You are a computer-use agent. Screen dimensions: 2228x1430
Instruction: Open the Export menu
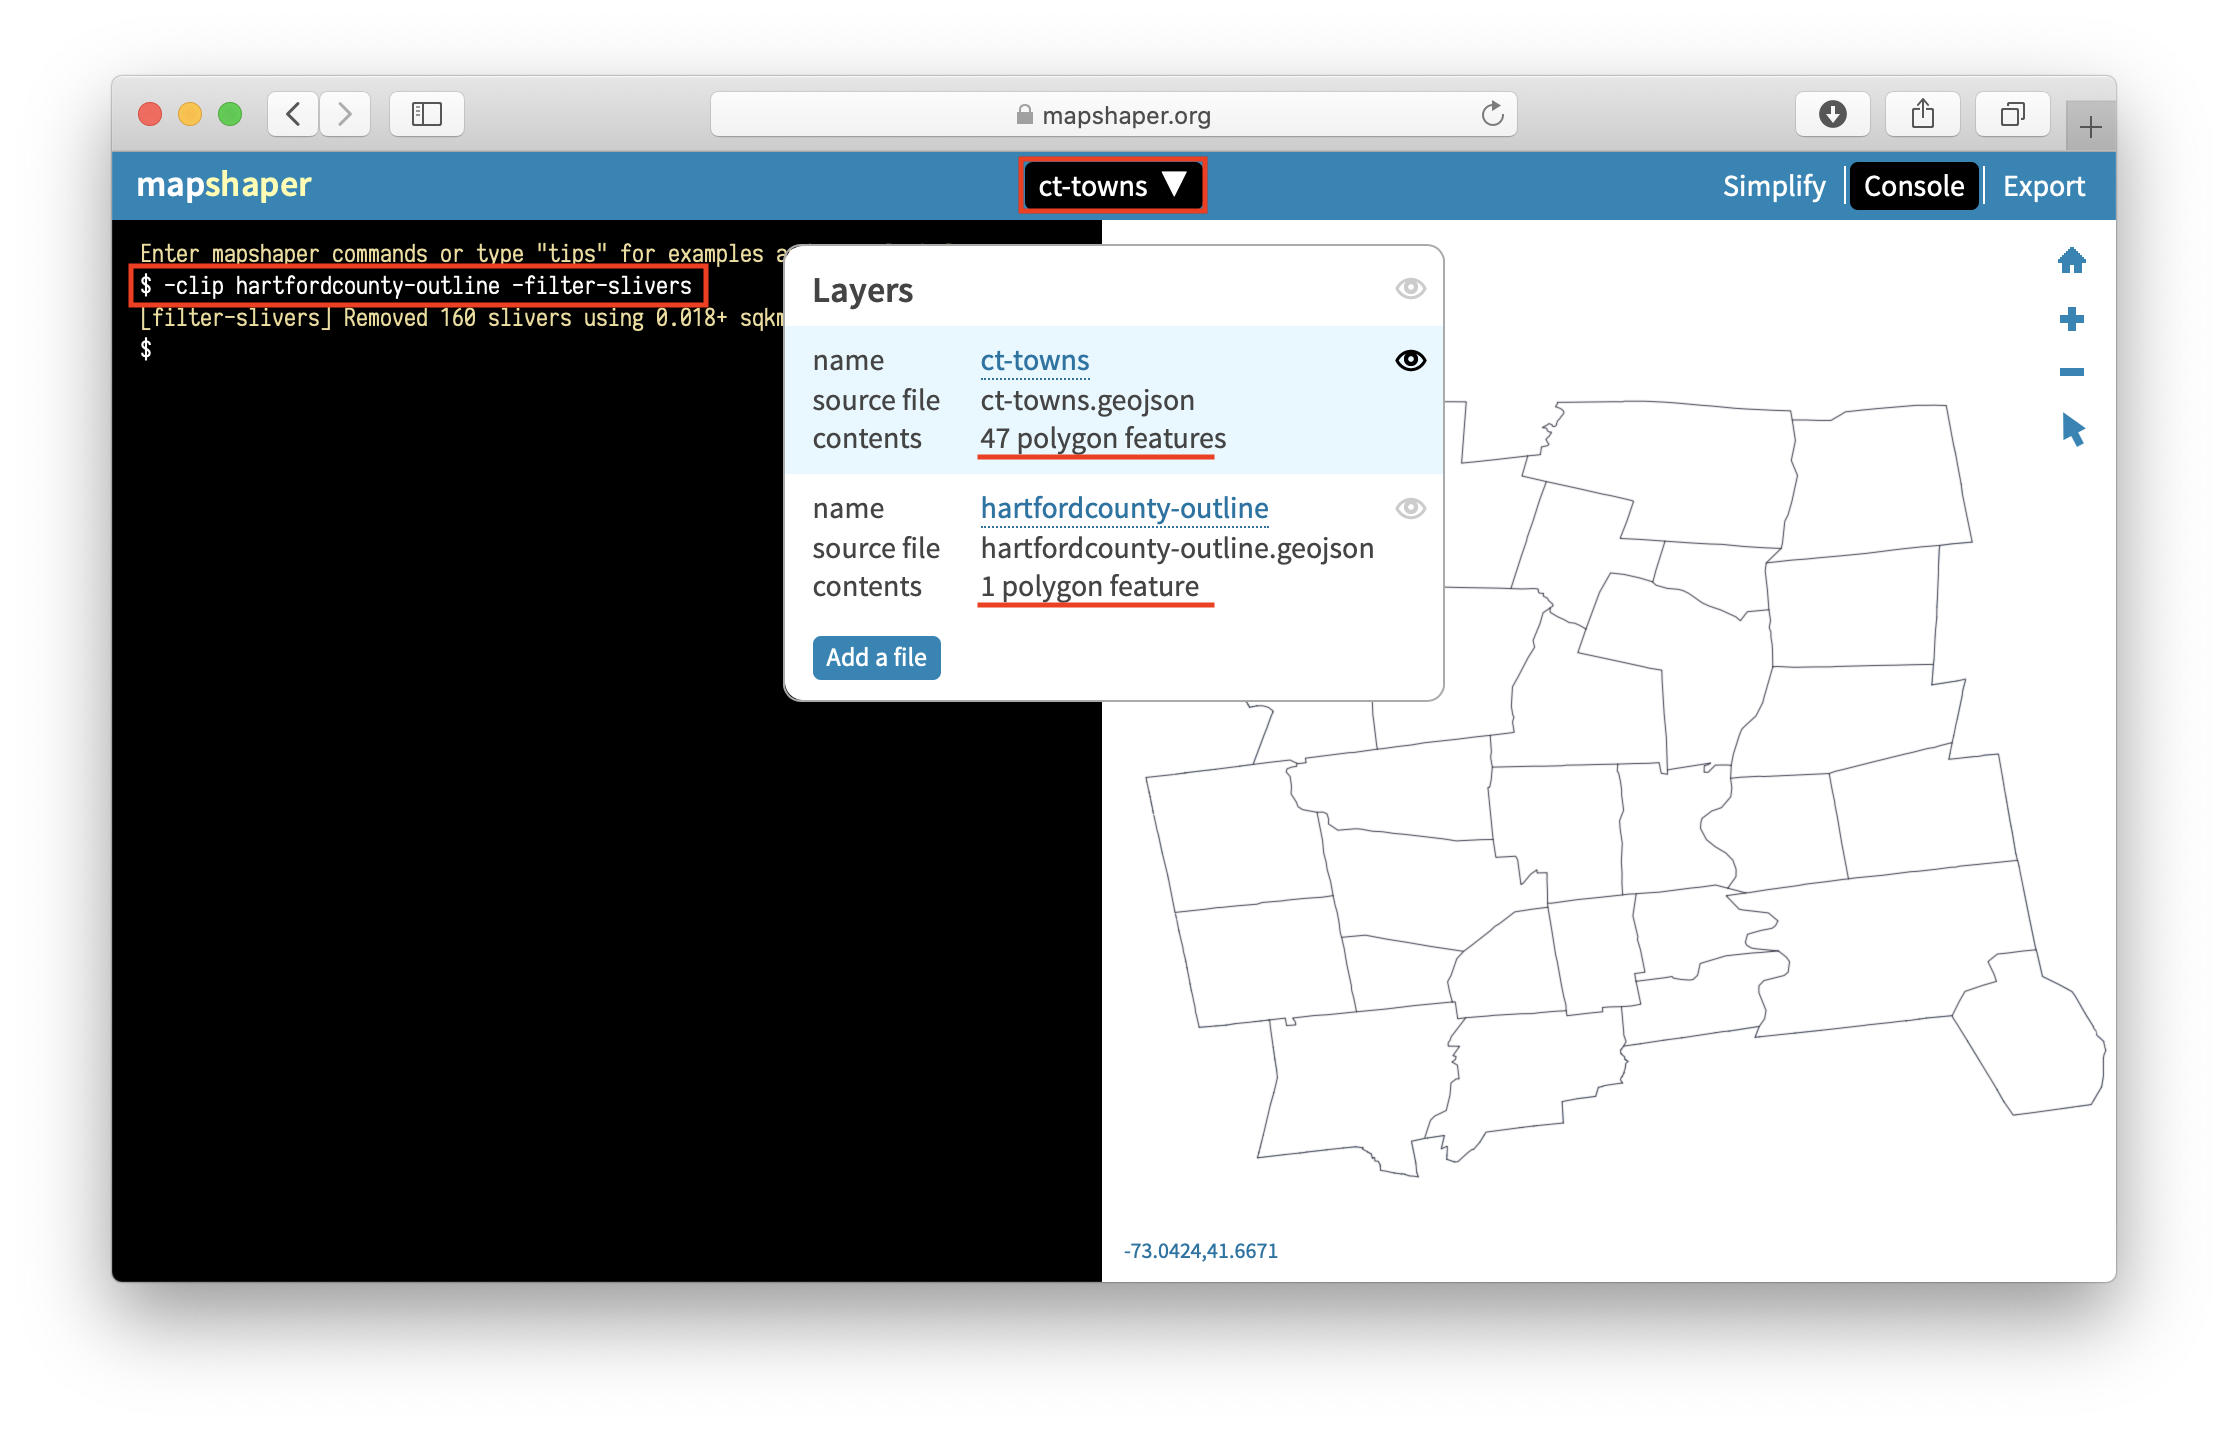point(2043,186)
